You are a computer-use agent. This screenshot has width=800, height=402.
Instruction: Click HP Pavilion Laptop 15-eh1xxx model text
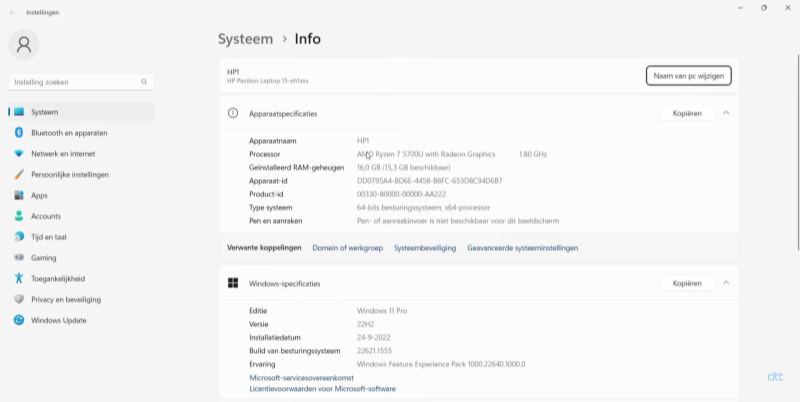tap(268, 81)
